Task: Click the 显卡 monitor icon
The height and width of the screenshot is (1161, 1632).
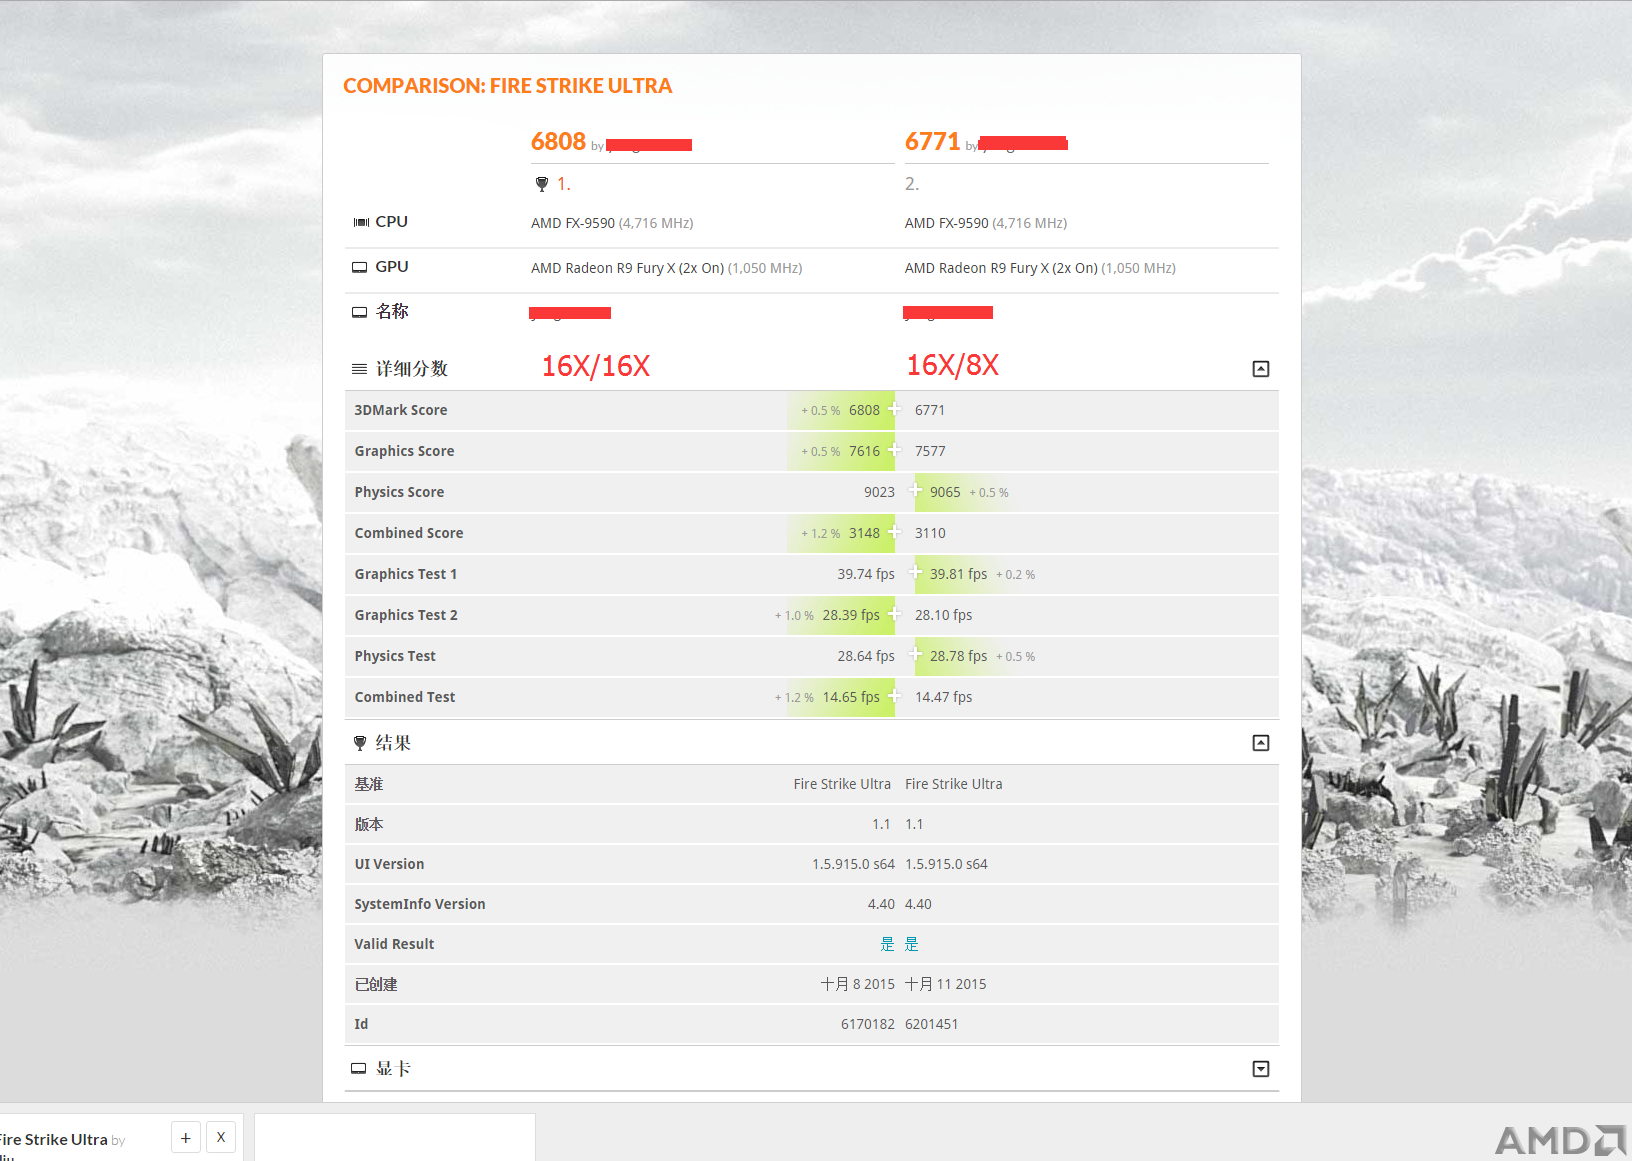Action: point(359,1068)
